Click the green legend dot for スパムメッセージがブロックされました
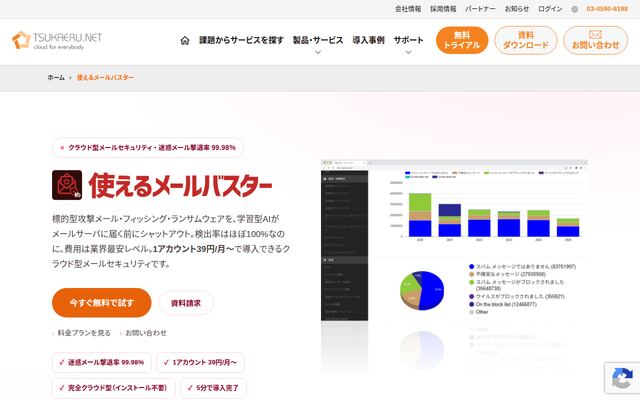Viewport: 640px width, 400px height. pos(471,282)
